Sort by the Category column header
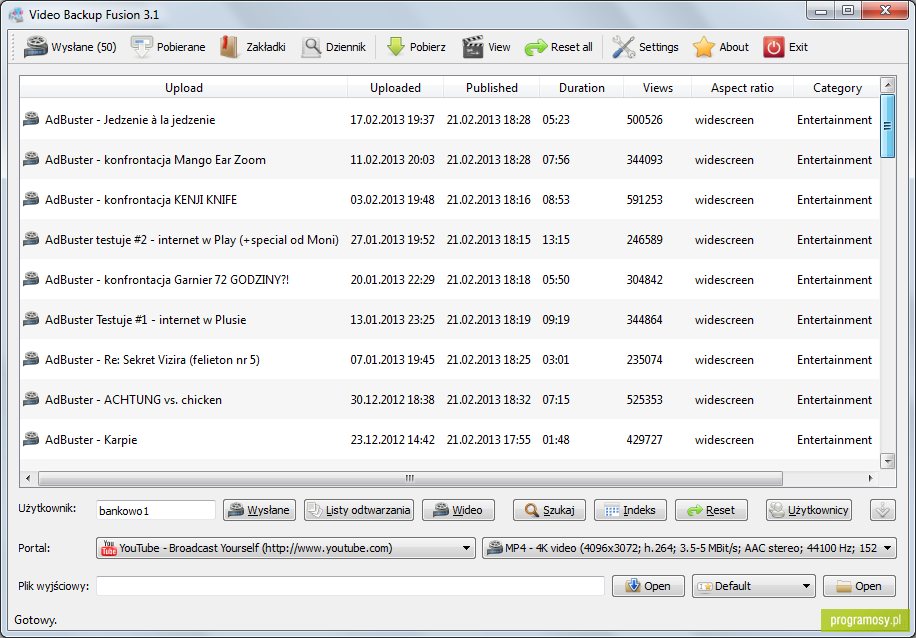The width and height of the screenshot is (916, 638). (x=837, y=88)
